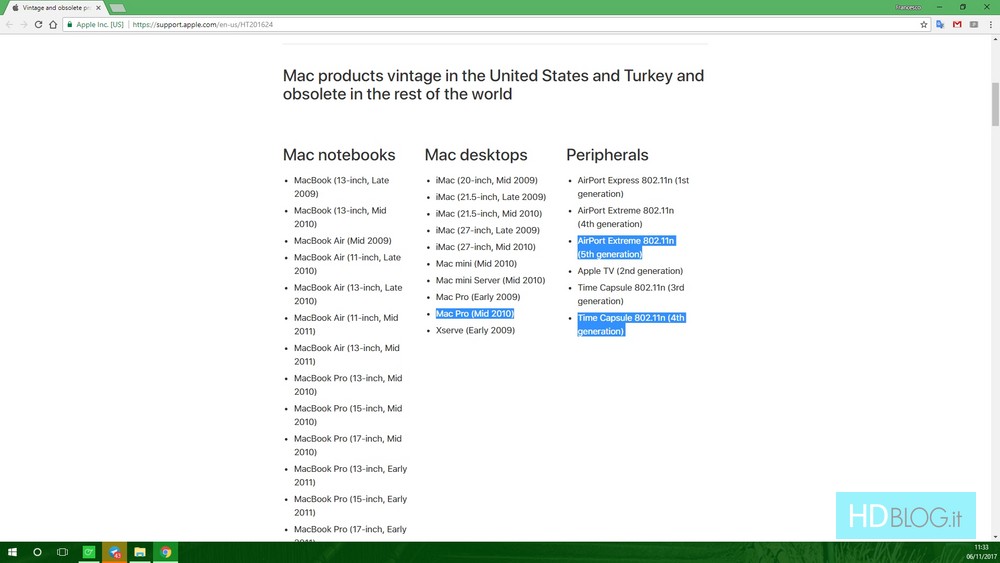Click 'Mac mini Server (Mid 2010)' item
The image size is (1000, 563).
[490, 279]
